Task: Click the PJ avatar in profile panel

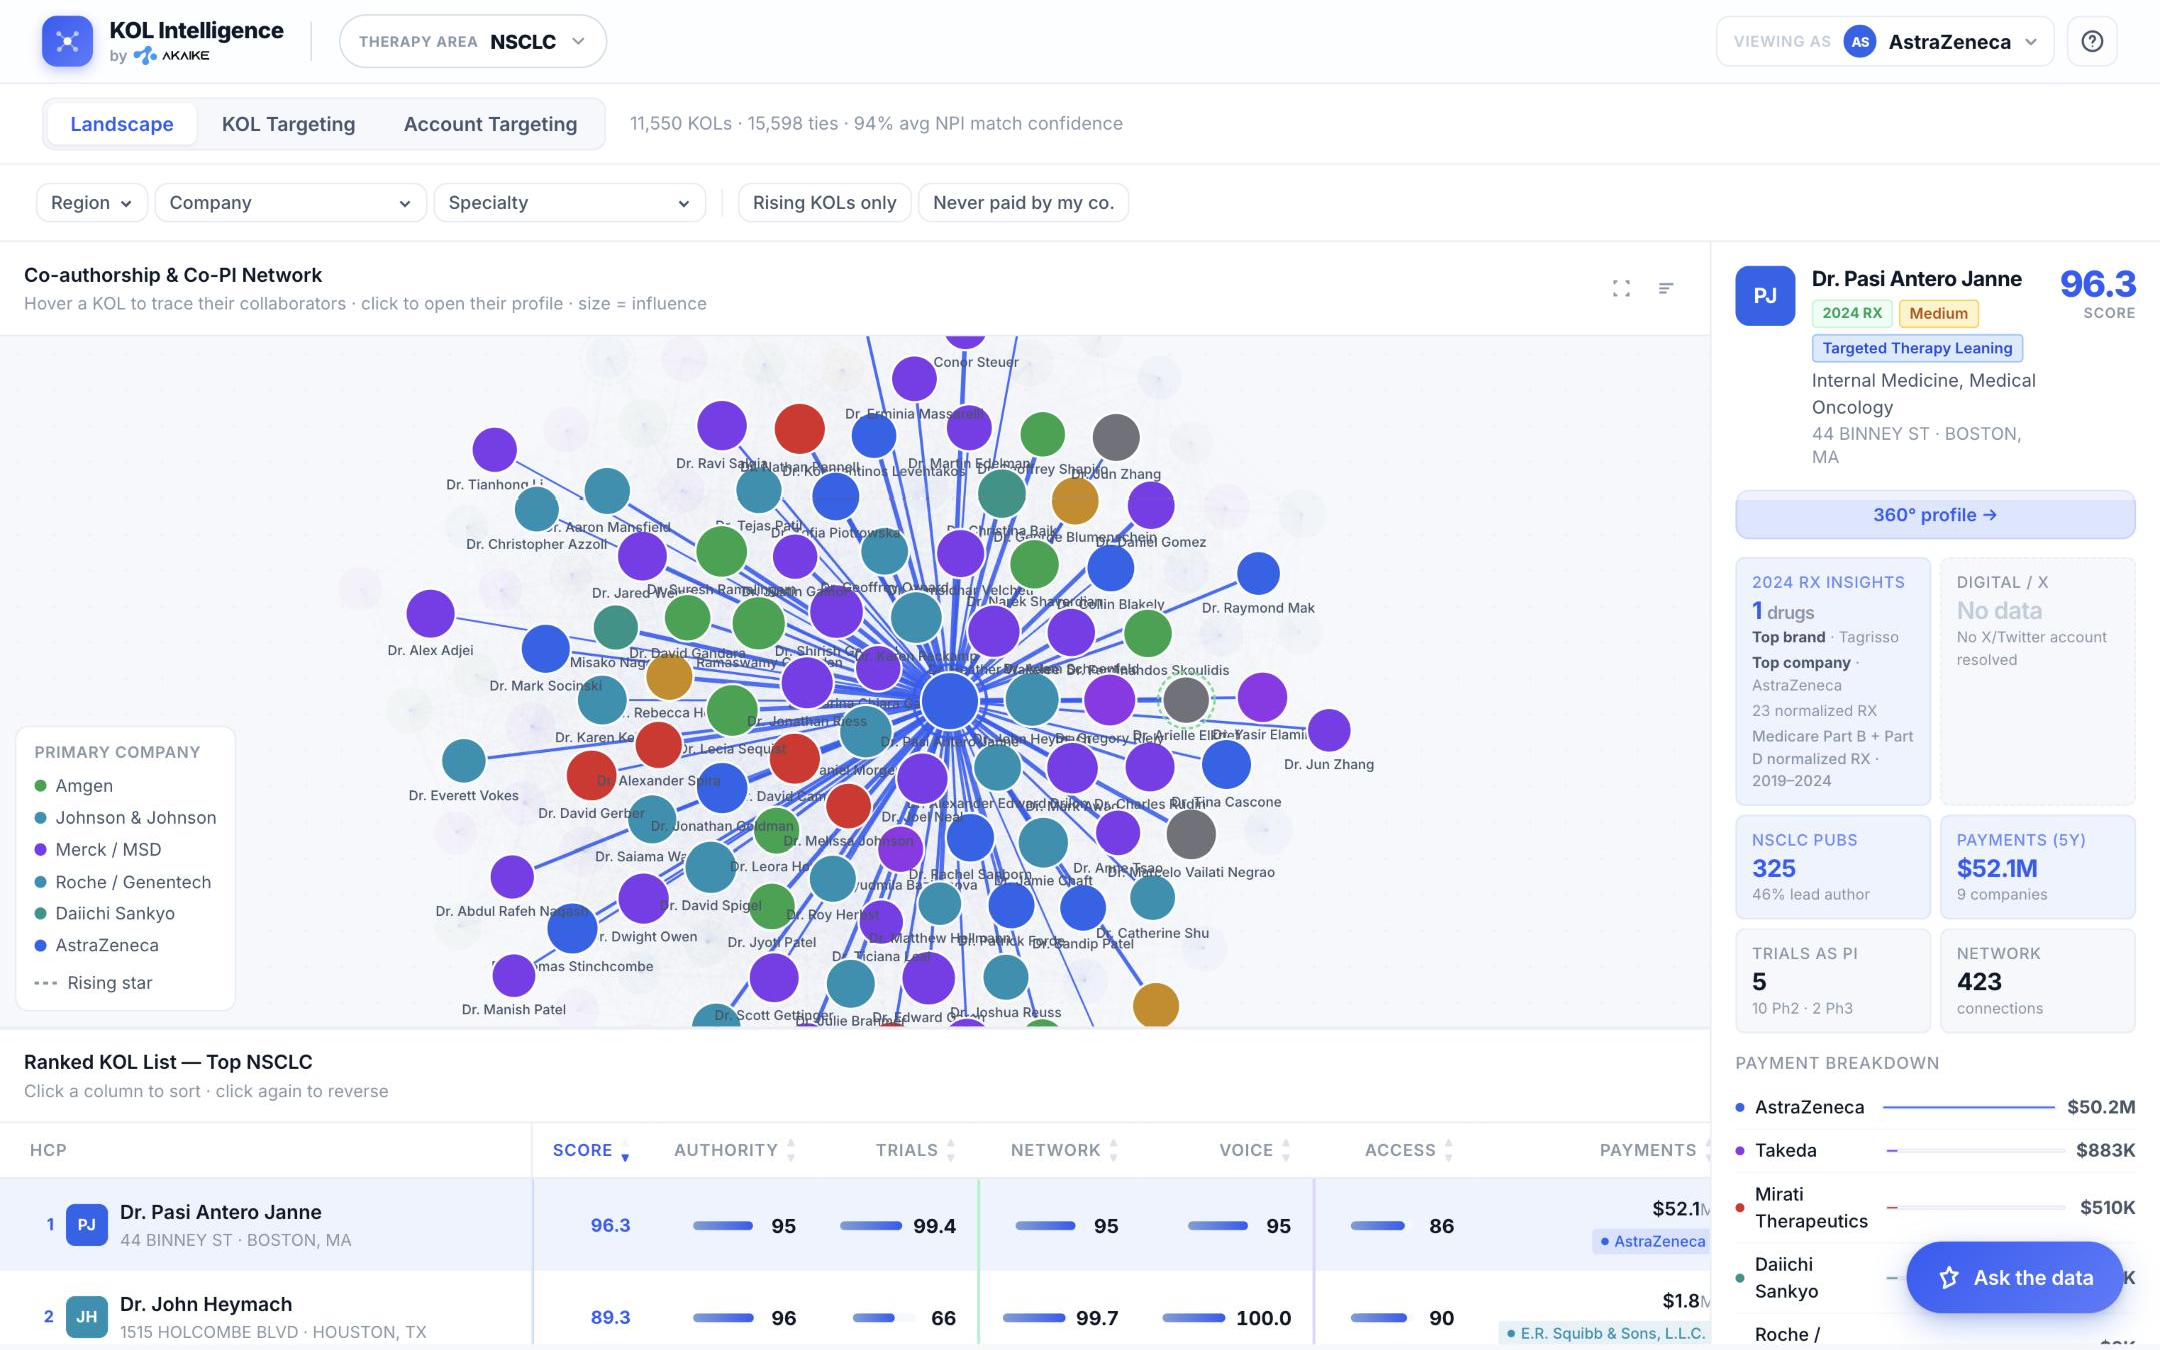Action: 1765,295
